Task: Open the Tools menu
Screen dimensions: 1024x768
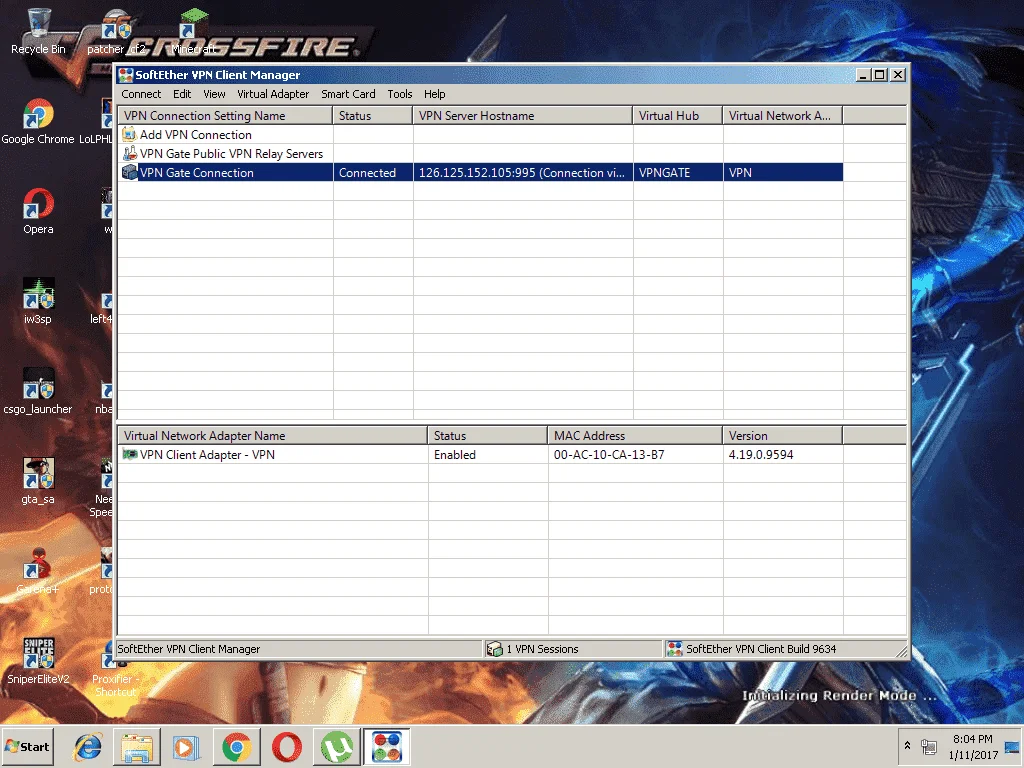Action: point(400,94)
